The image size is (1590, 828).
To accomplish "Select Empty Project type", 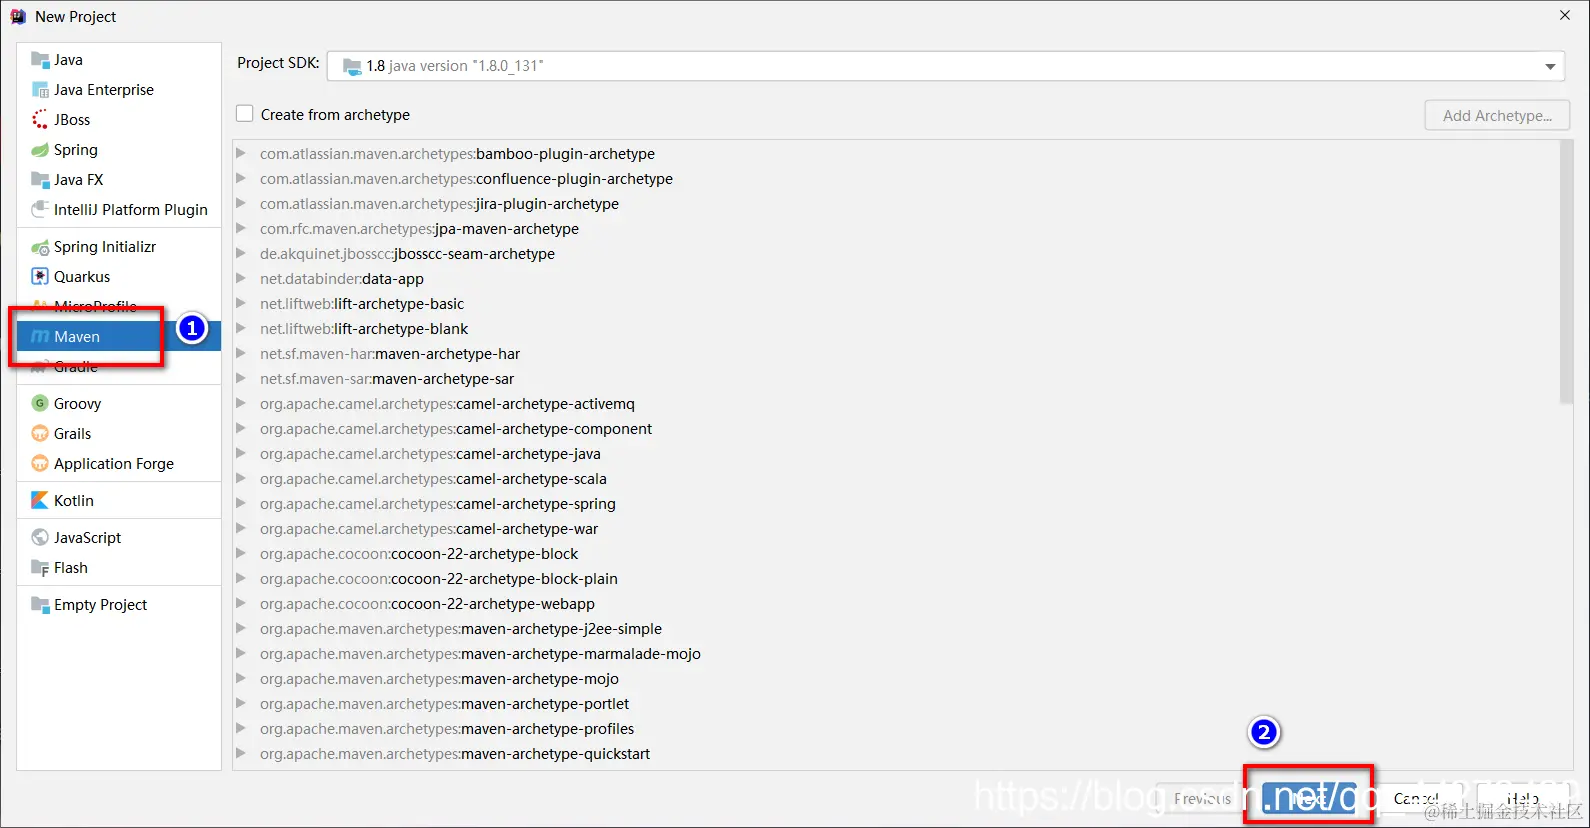I will [x=119, y=605].
